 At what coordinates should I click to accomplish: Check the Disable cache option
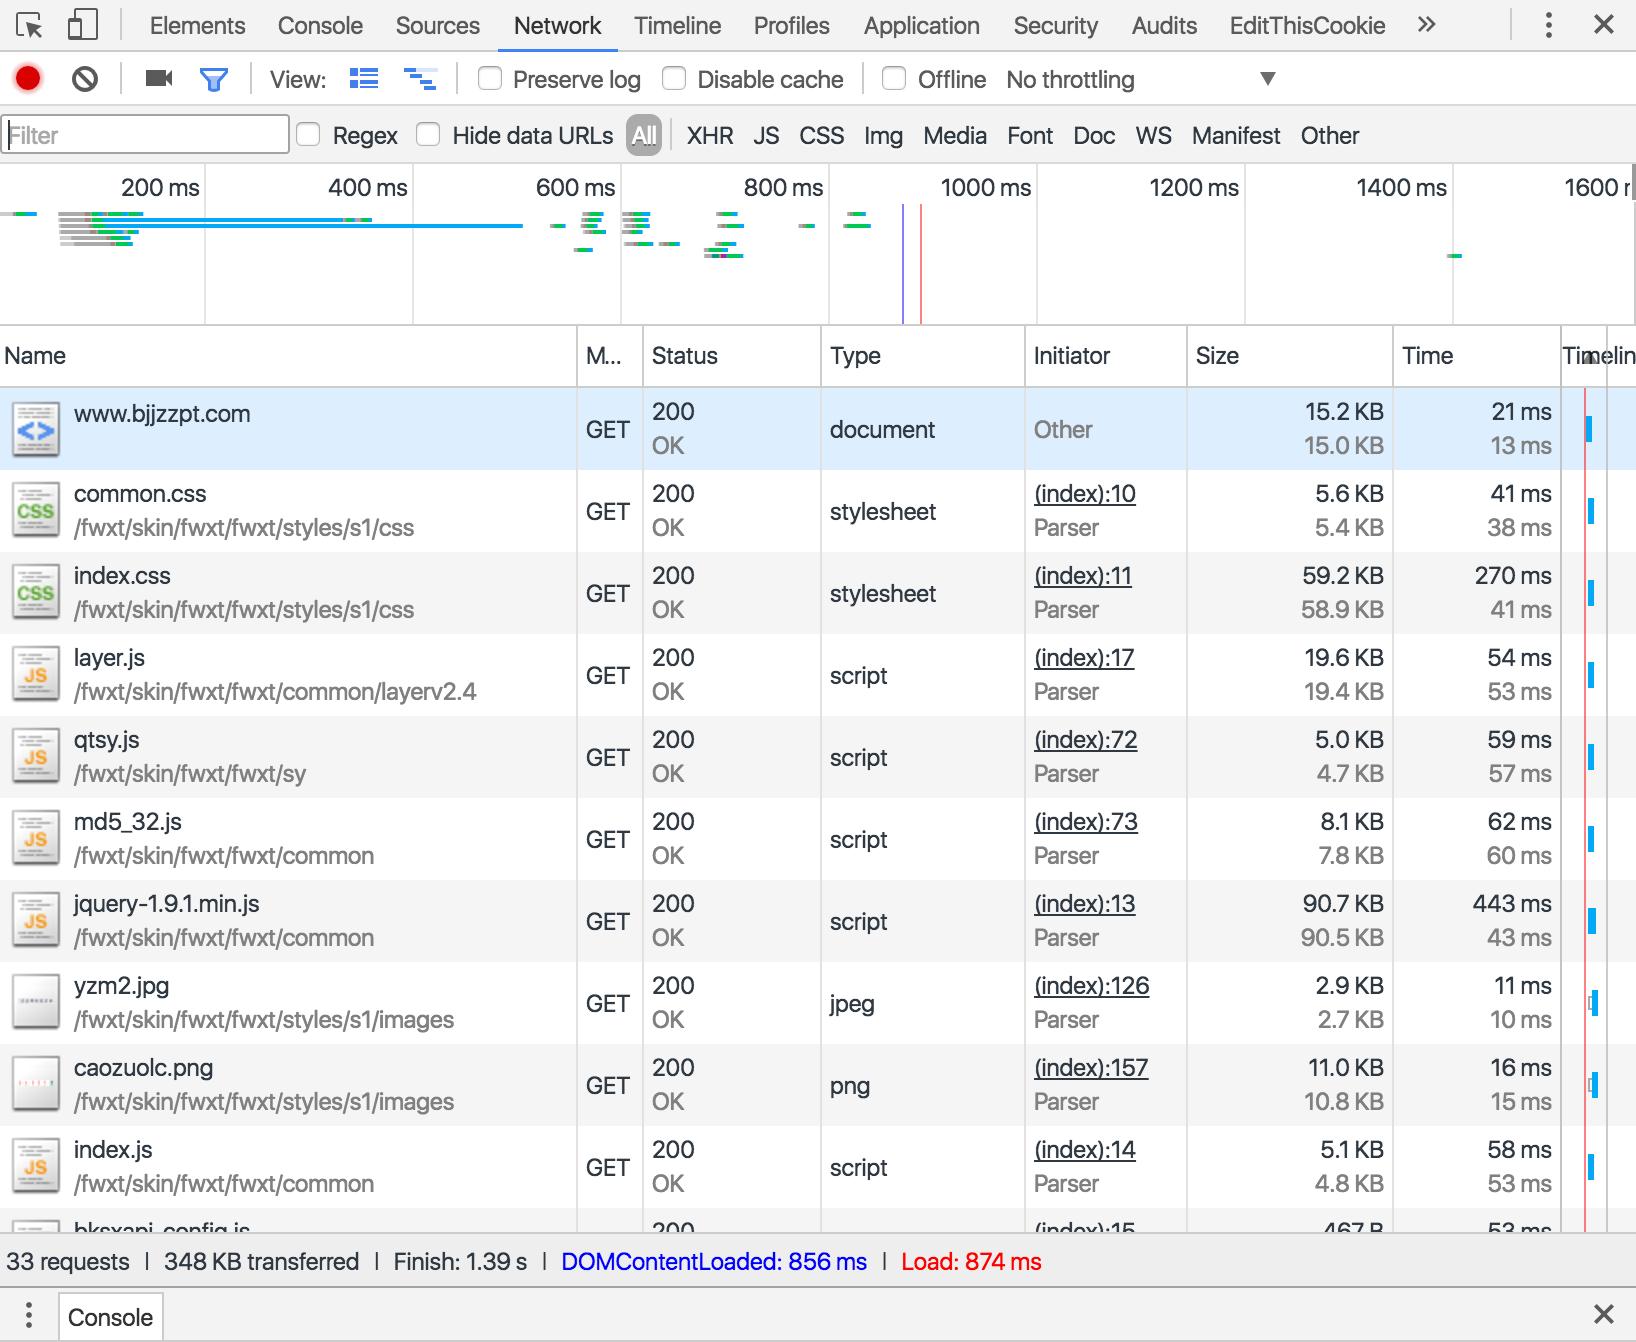click(675, 78)
